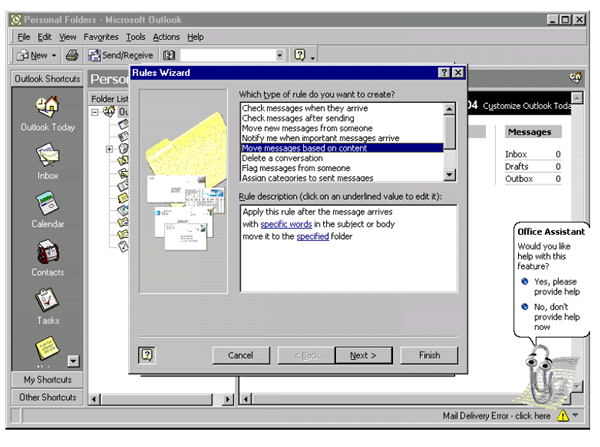Screen dimensions: 600x447
Task: Click the question mark in Rules Wizard title bar
Action: click(x=444, y=73)
